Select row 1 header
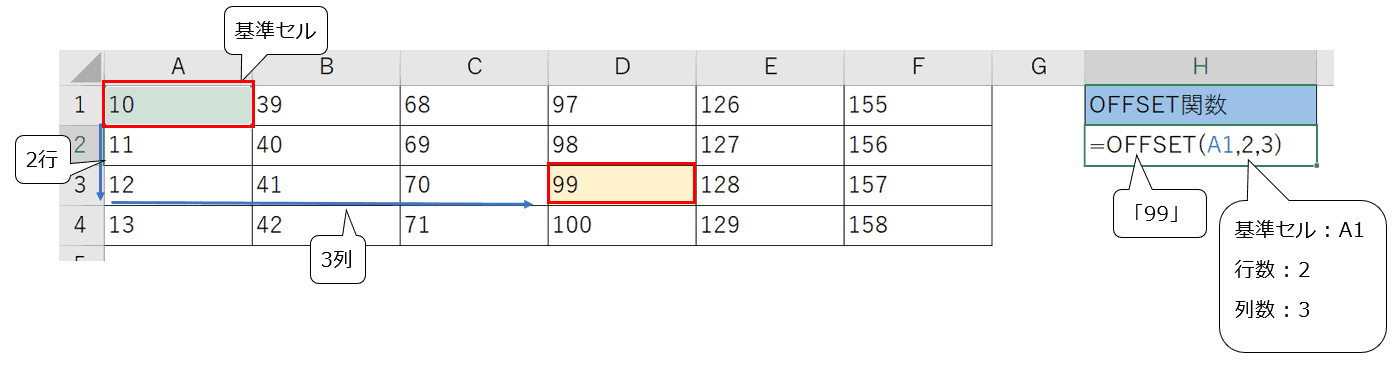 click(x=81, y=105)
